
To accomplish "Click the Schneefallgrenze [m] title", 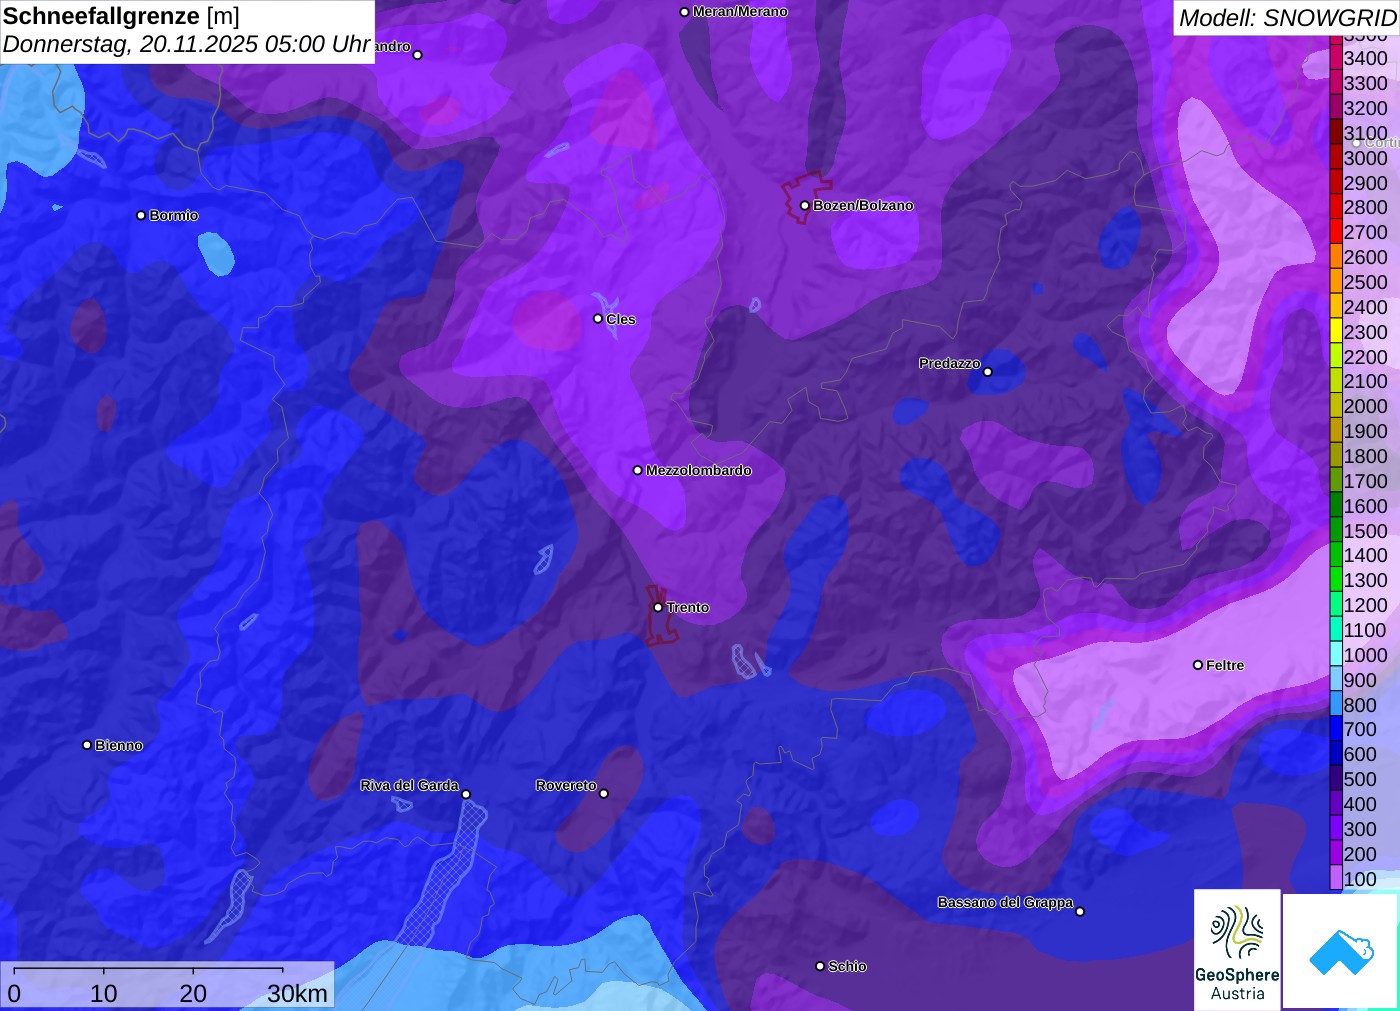I will coord(121,17).
